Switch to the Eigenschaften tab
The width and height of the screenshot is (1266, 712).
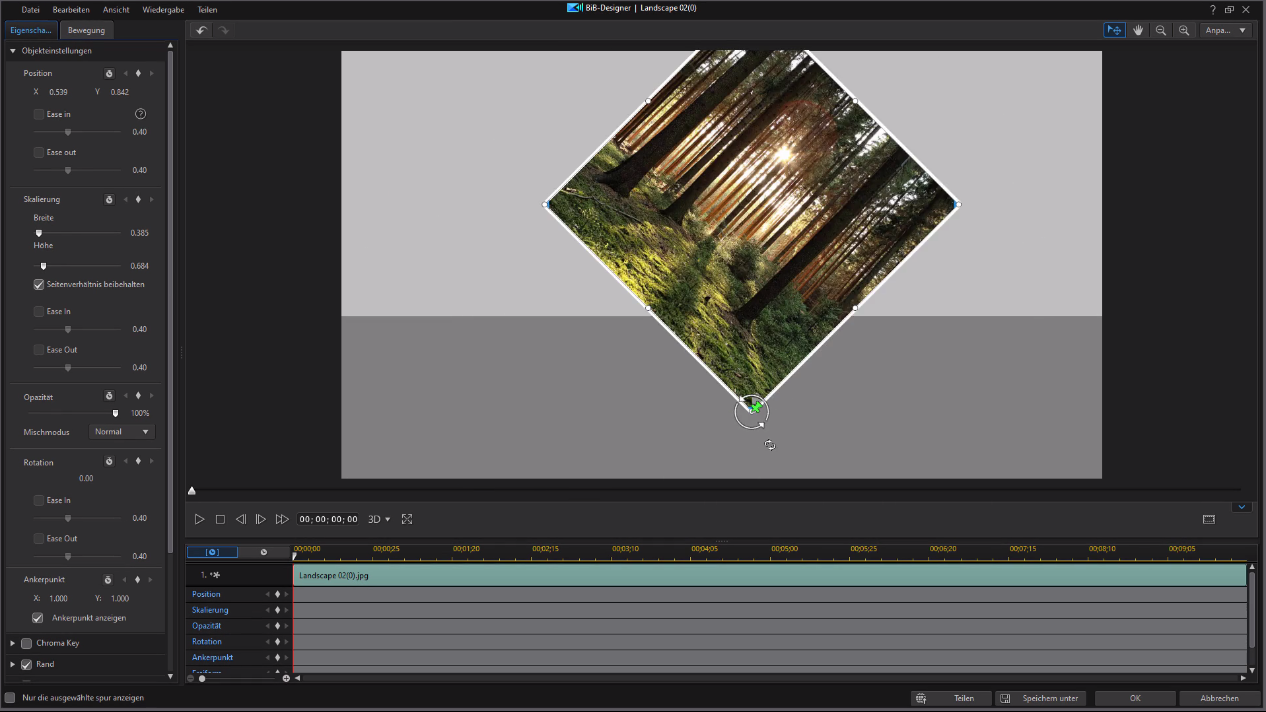[32, 30]
